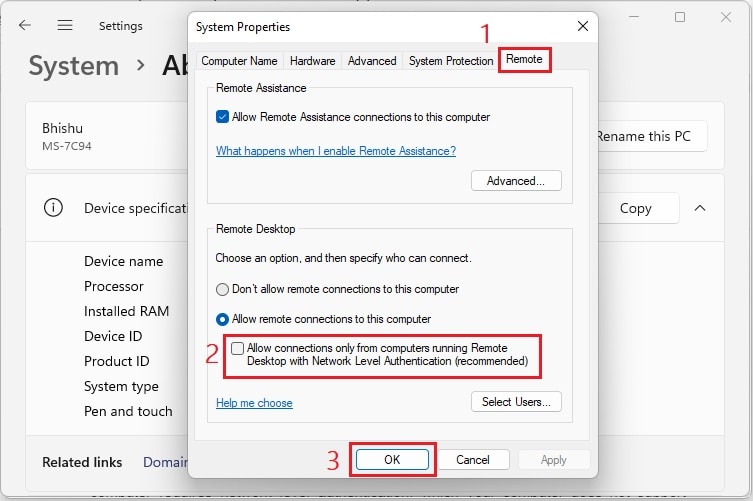Viewport: 753px width, 501px height.
Task: Click the MS-7C94 model text
Action: tap(67, 146)
